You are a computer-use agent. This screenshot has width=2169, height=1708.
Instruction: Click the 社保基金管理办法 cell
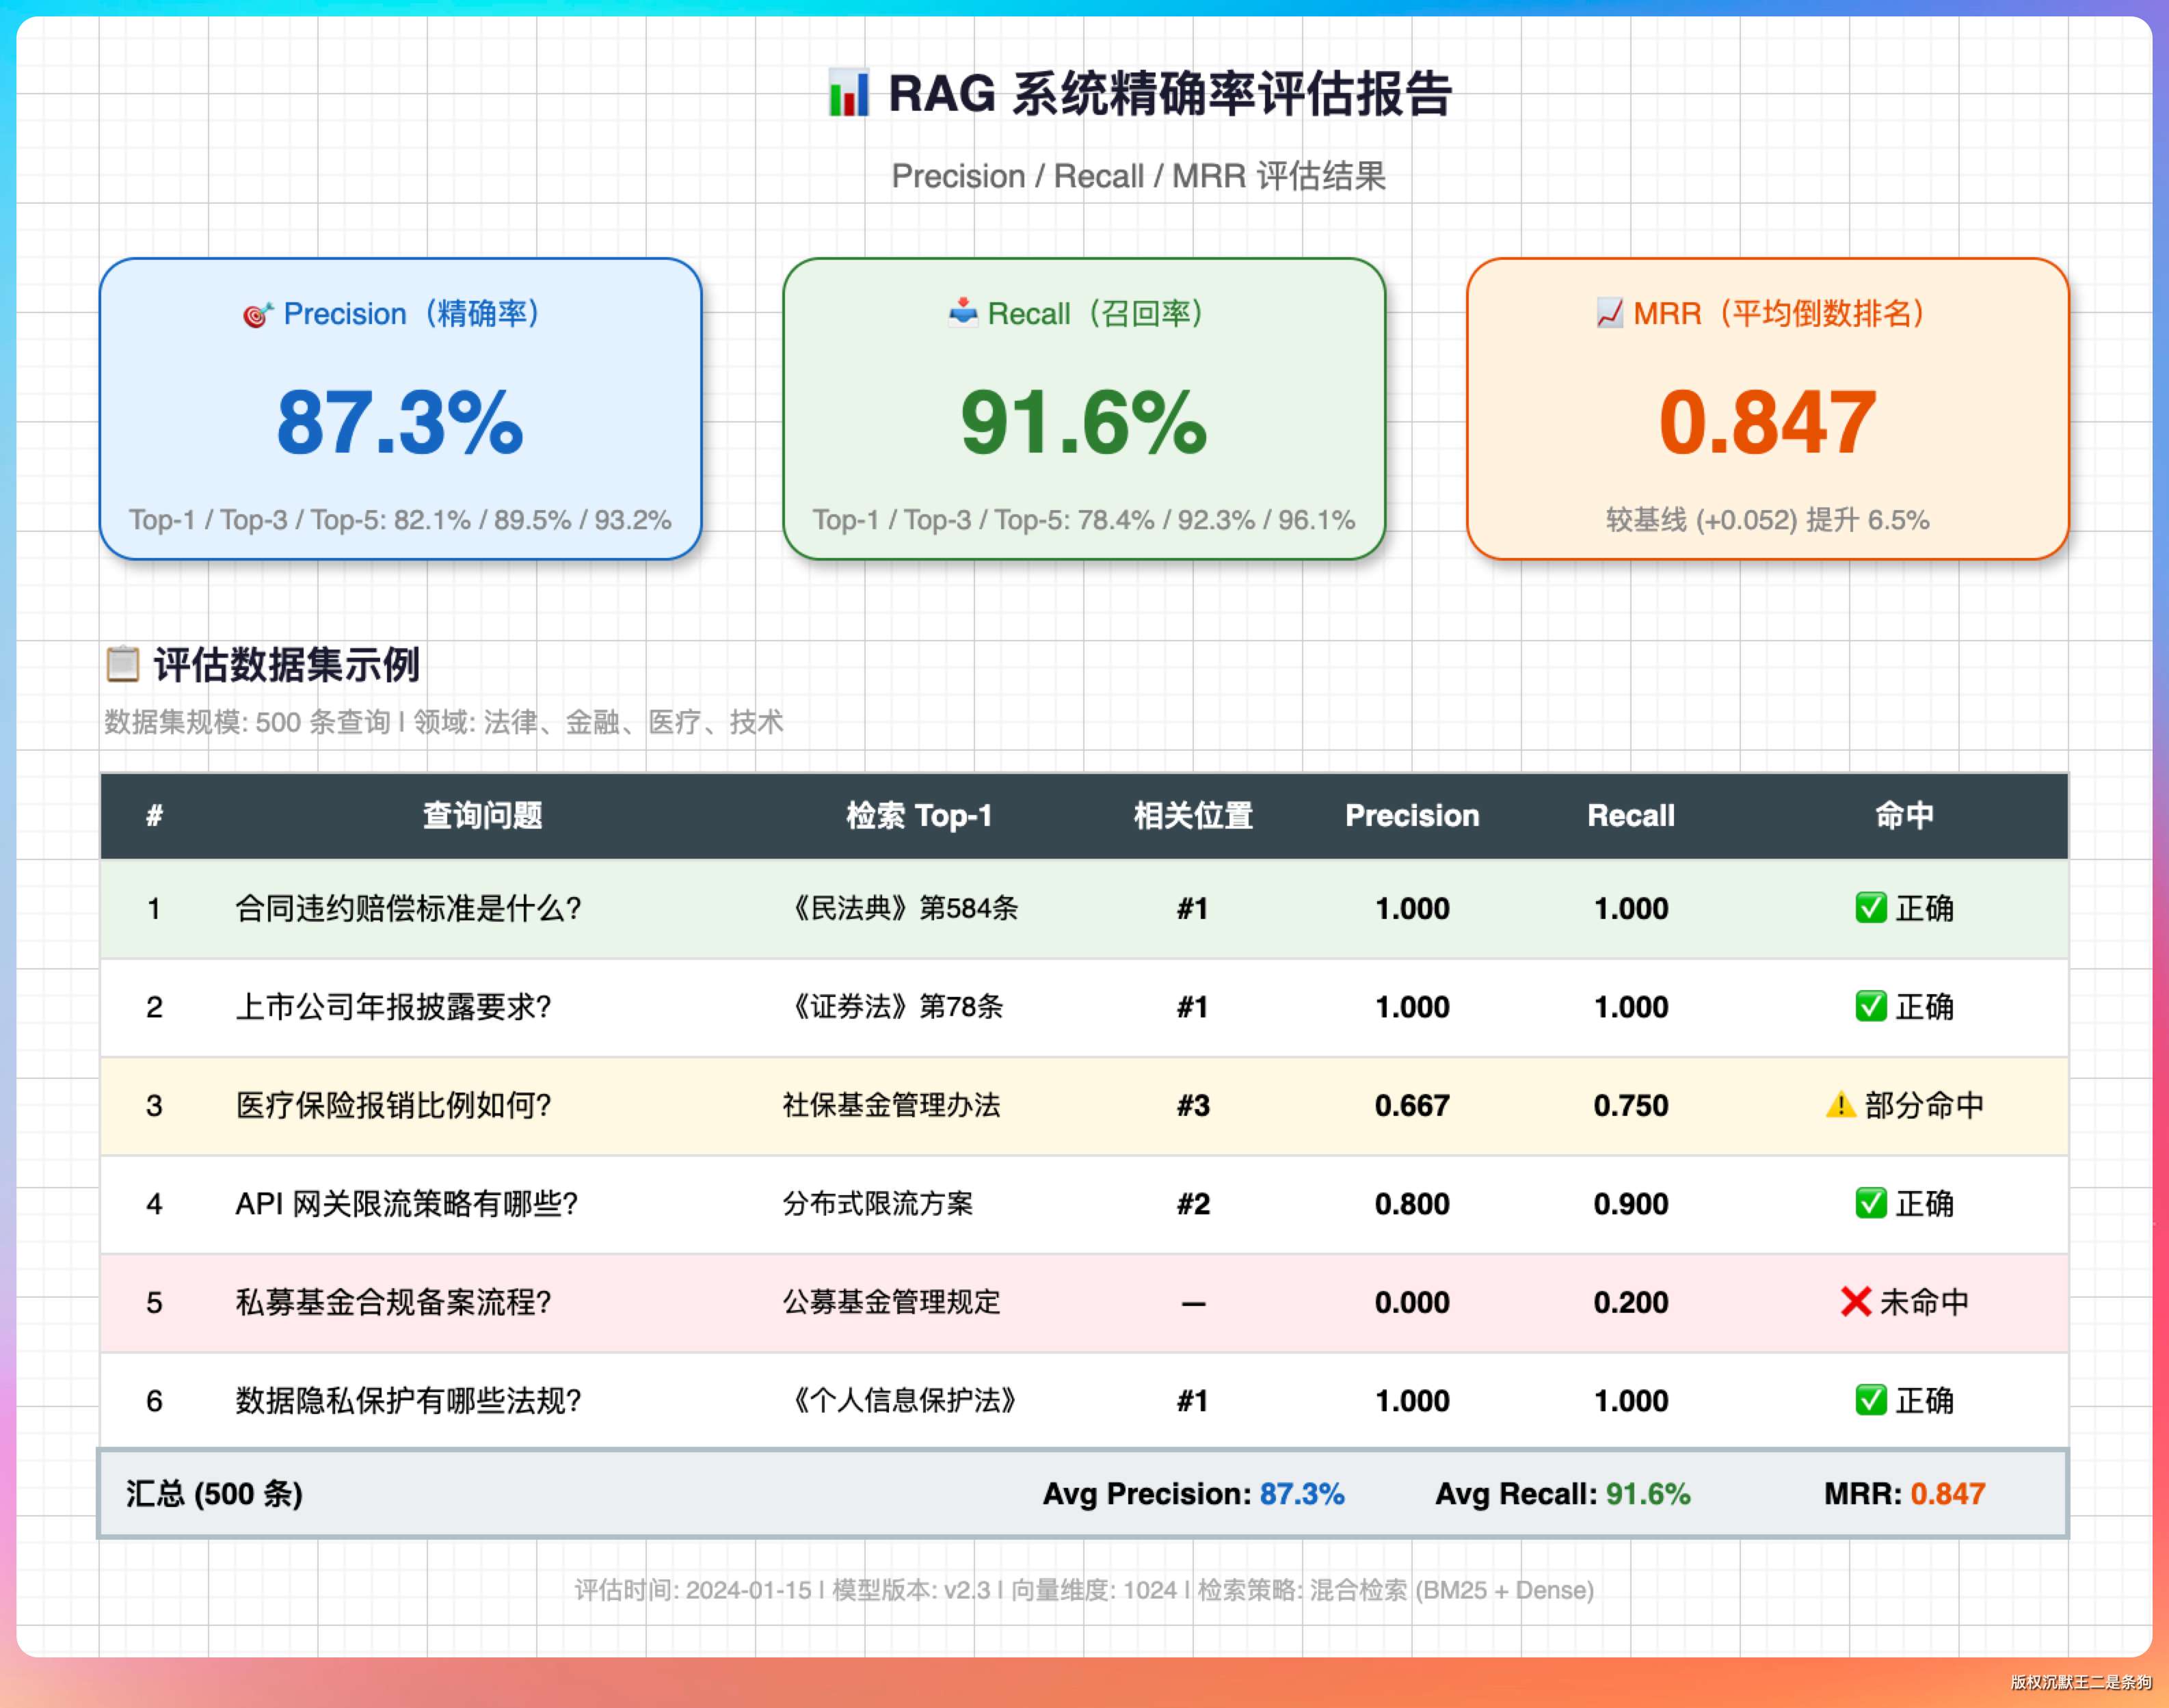coord(891,1105)
